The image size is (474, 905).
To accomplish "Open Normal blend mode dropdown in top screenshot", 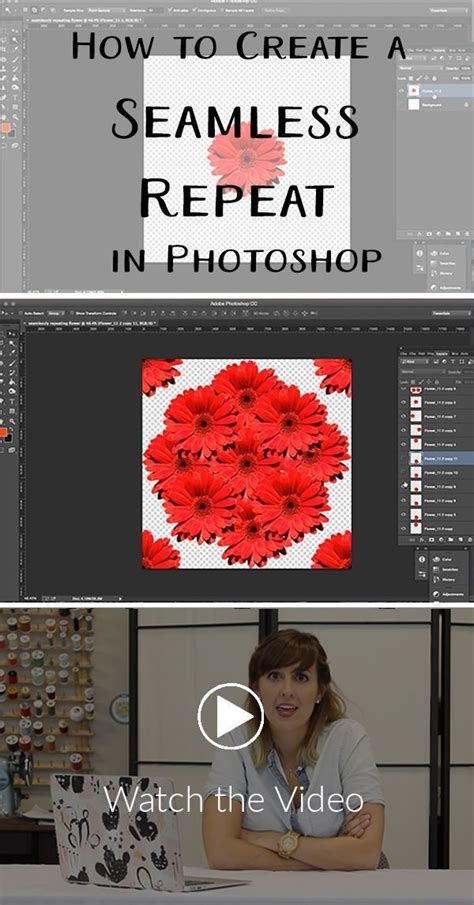I will pyautogui.click(x=420, y=68).
